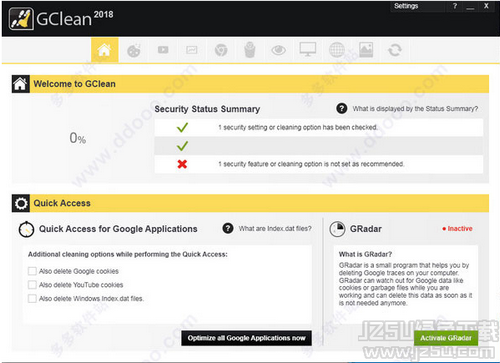Open the Home tab icon
500x363 pixels.
[104, 50]
